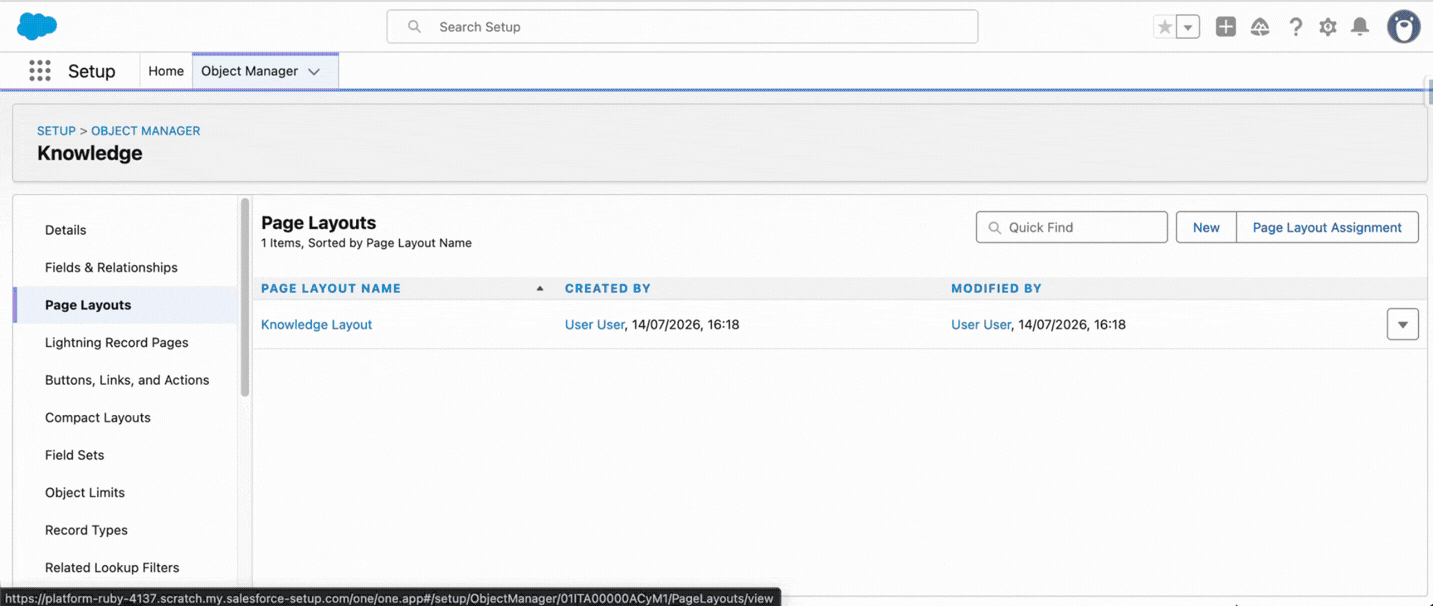Click the Knowledge page heading
The width and height of the screenshot is (1433, 606).
pyautogui.click(x=90, y=153)
